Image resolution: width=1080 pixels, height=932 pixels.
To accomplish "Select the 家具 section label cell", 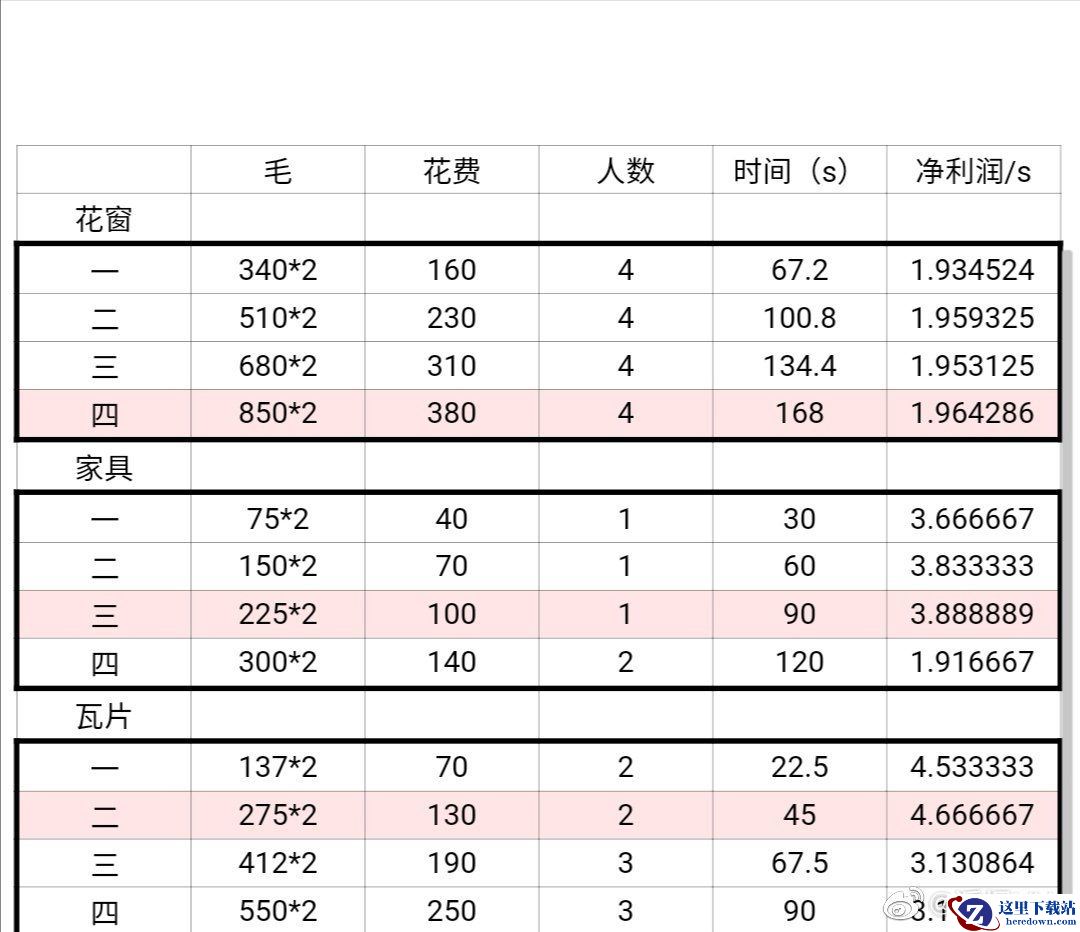I will 104,467.
